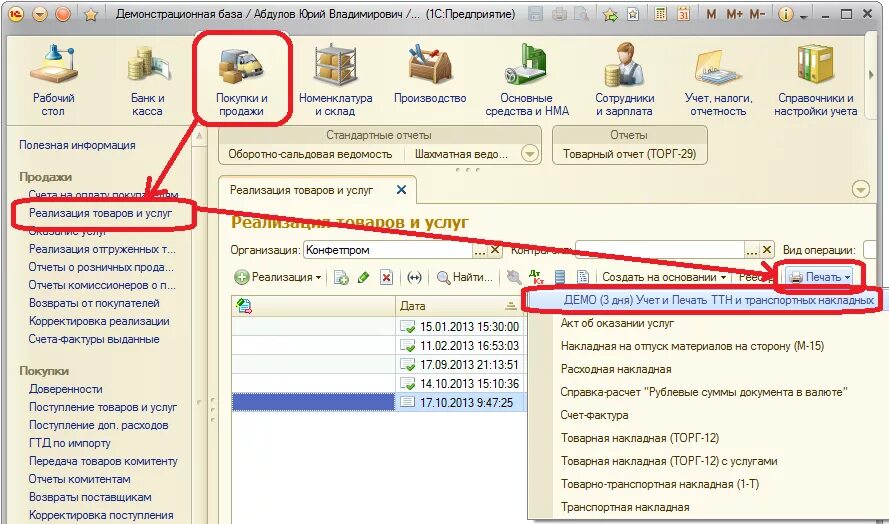Open Поступление товаров и услуг link
889x524 pixels.
coord(103,407)
